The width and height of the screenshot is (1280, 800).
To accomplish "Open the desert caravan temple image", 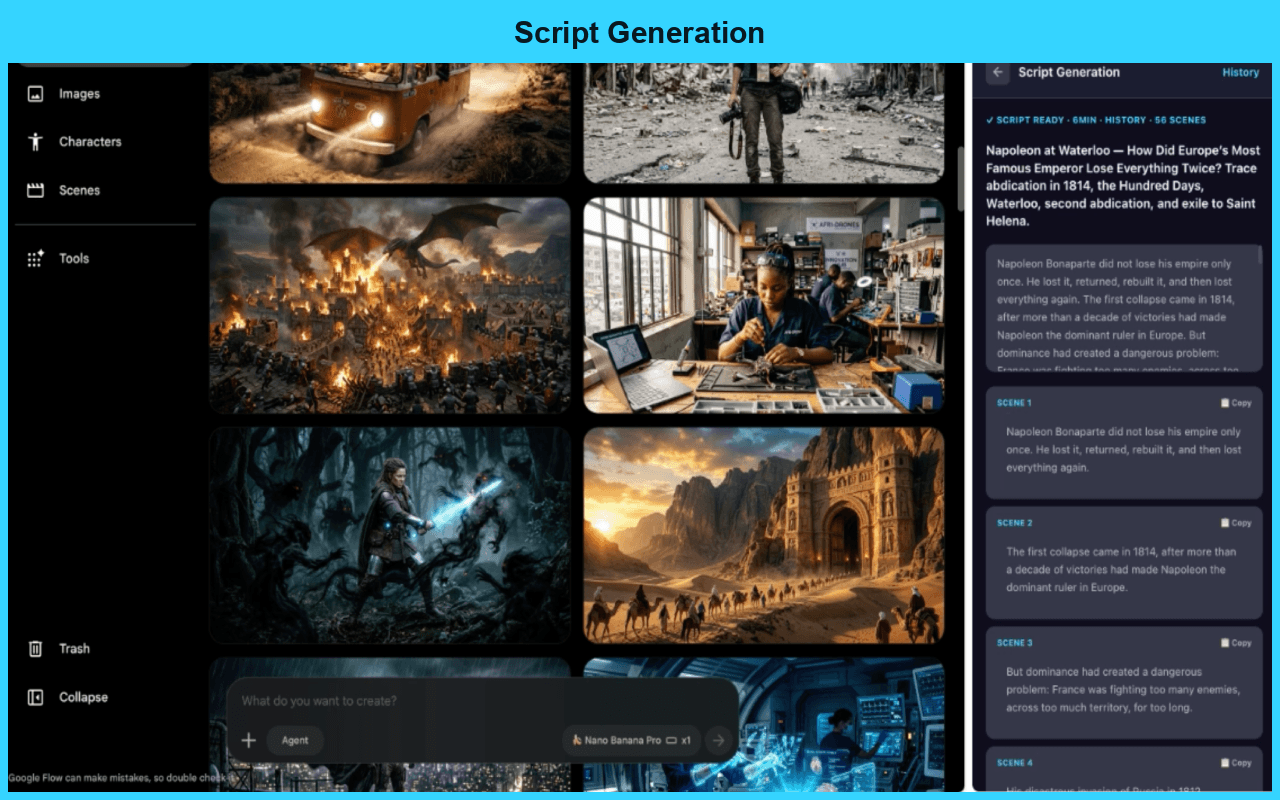I will [764, 535].
